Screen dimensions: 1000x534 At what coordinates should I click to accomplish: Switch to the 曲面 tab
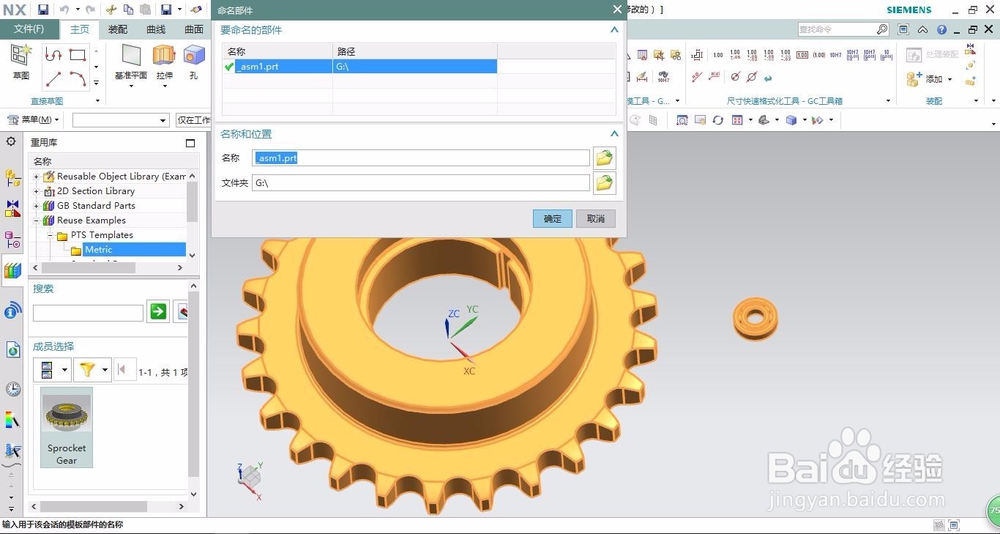click(x=194, y=29)
